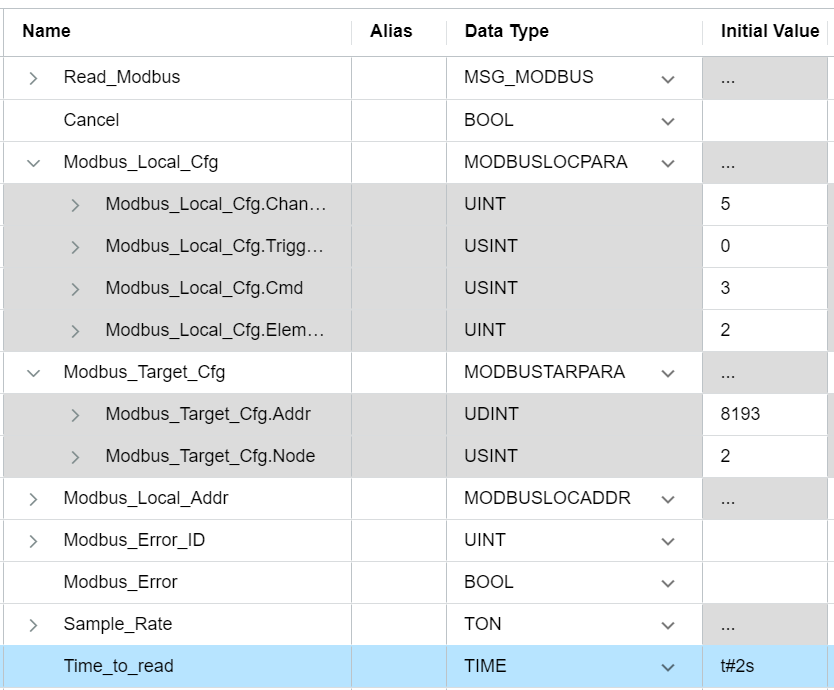Expand Modbus_Local_Cfg.Cmd member
This screenshot has width=834, height=690.
pos(75,289)
